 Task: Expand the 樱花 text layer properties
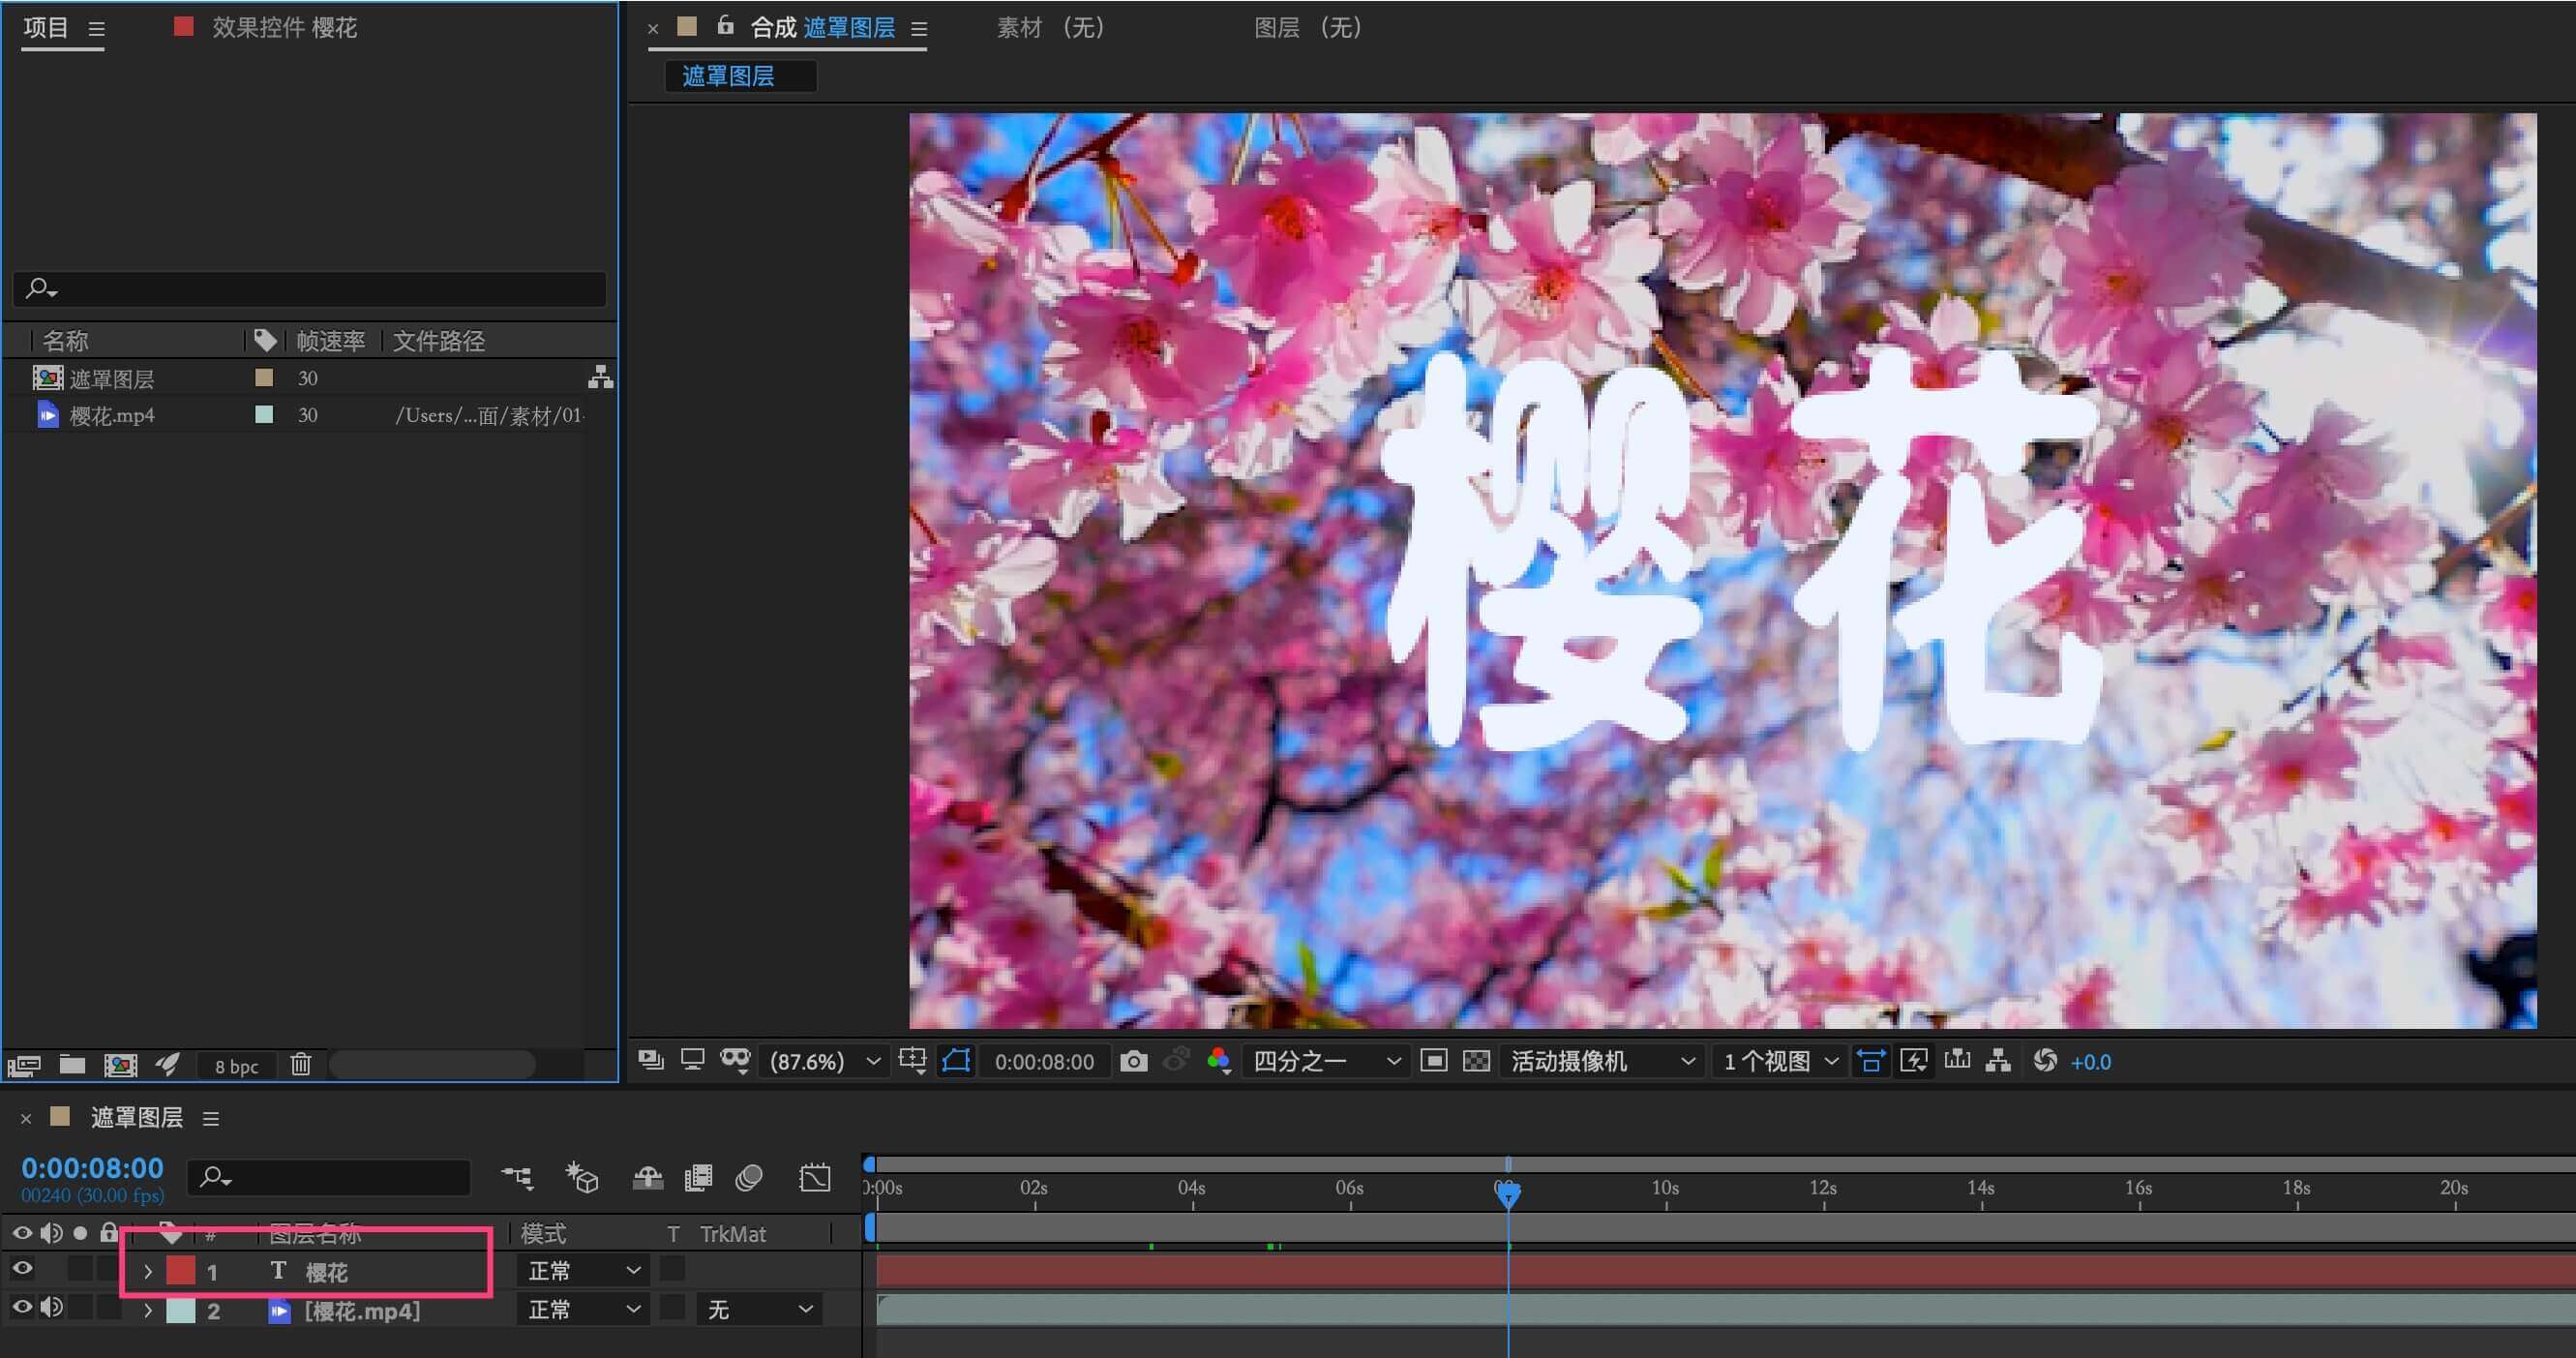pos(148,1272)
